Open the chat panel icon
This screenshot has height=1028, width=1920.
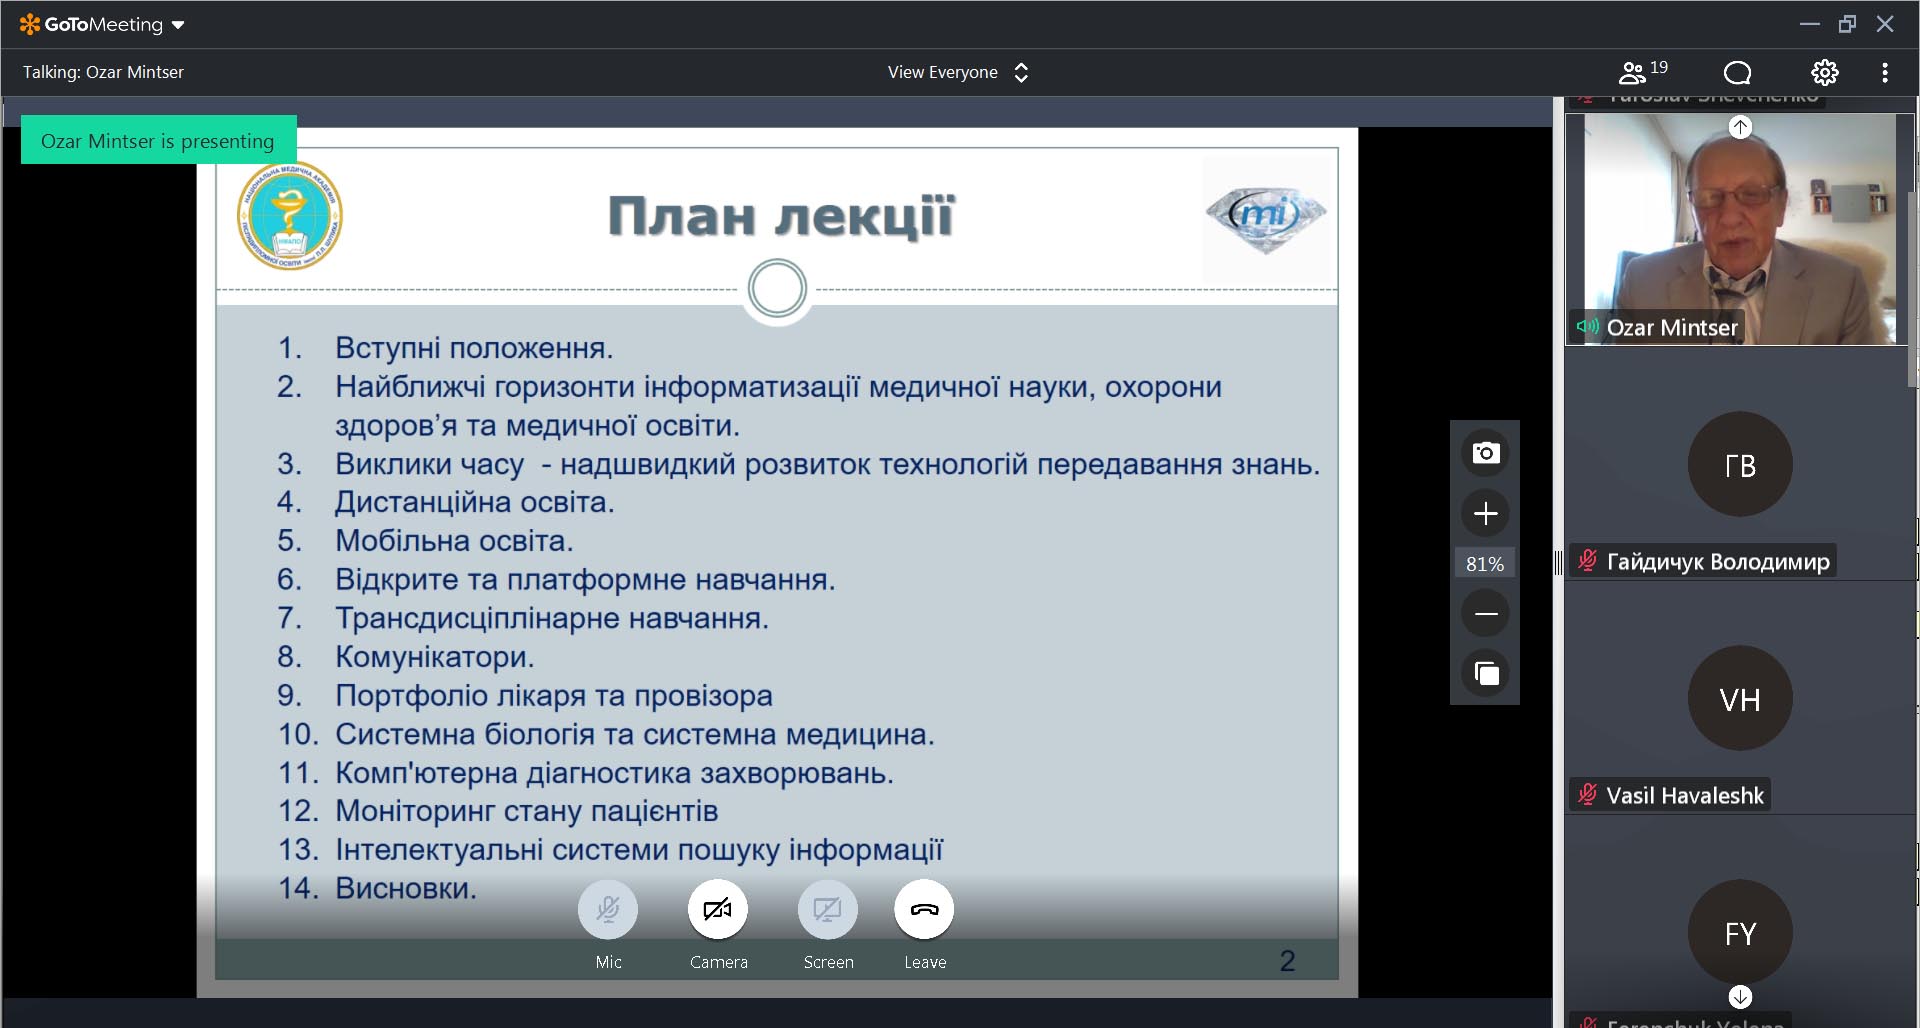1738,72
